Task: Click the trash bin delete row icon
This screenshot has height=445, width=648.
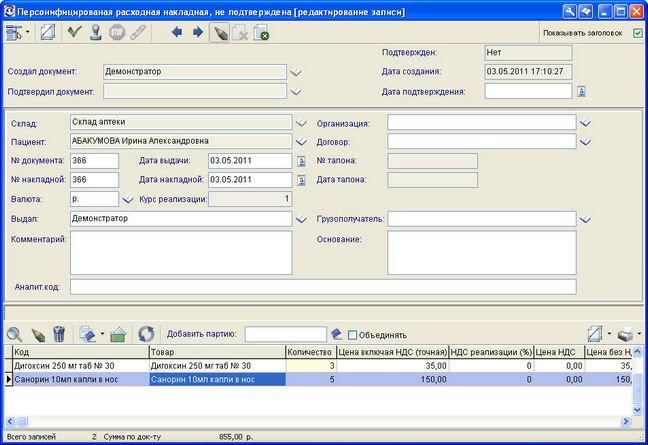Action: pos(59,334)
